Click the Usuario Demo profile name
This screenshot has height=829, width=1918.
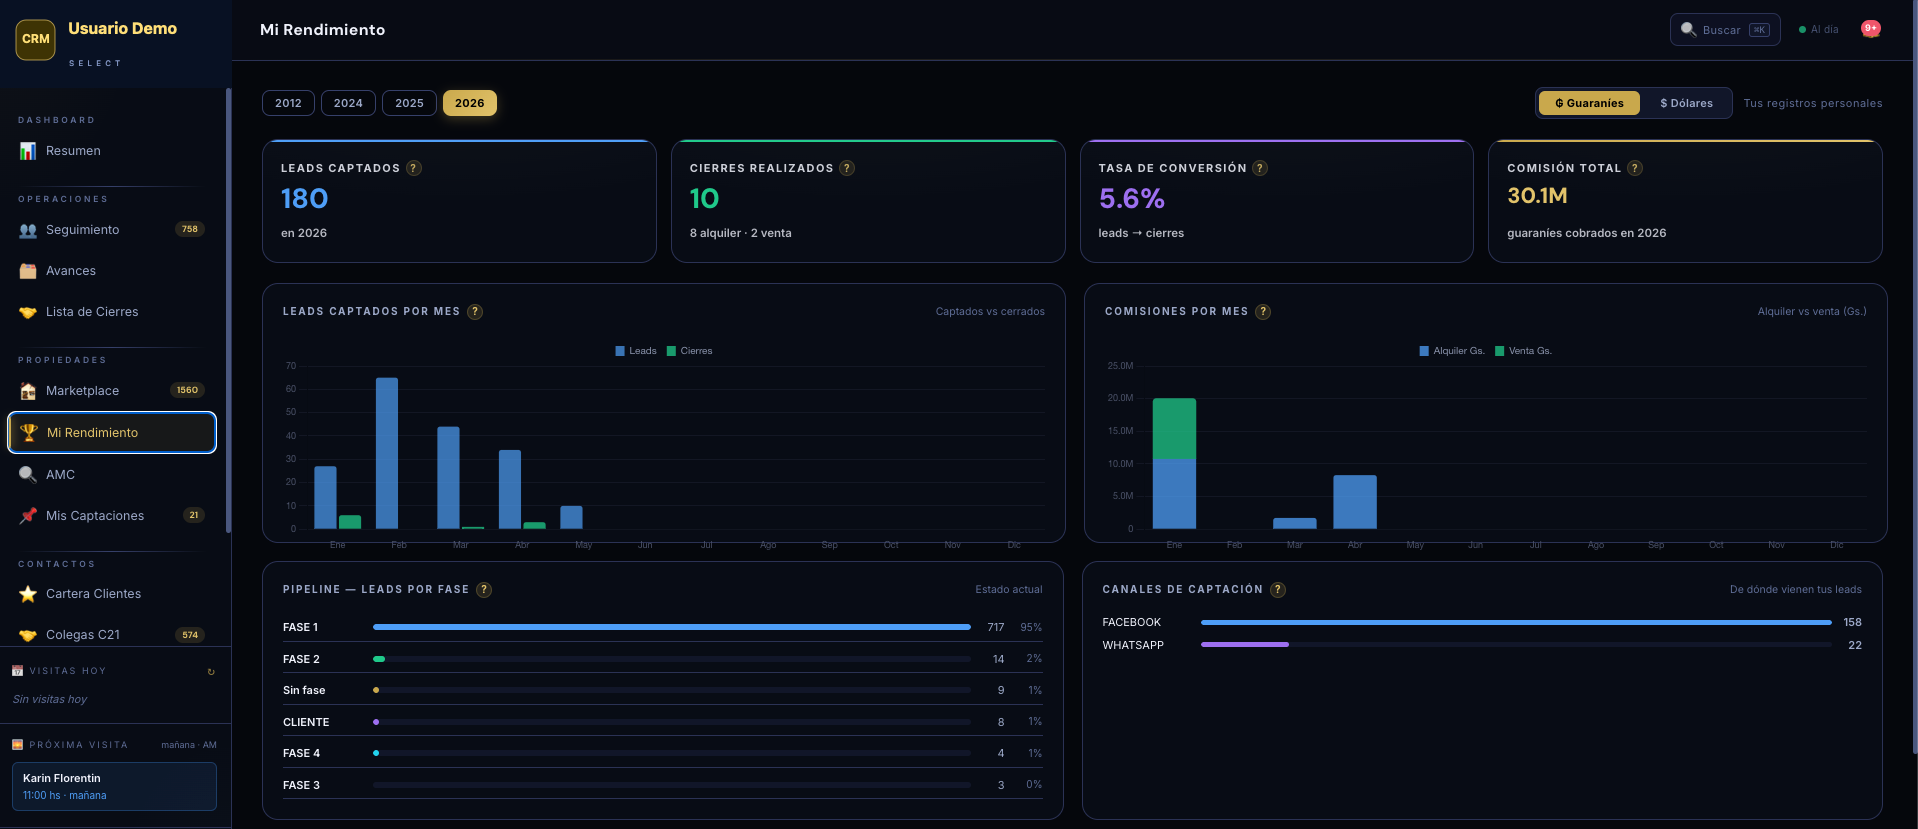click(x=122, y=28)
